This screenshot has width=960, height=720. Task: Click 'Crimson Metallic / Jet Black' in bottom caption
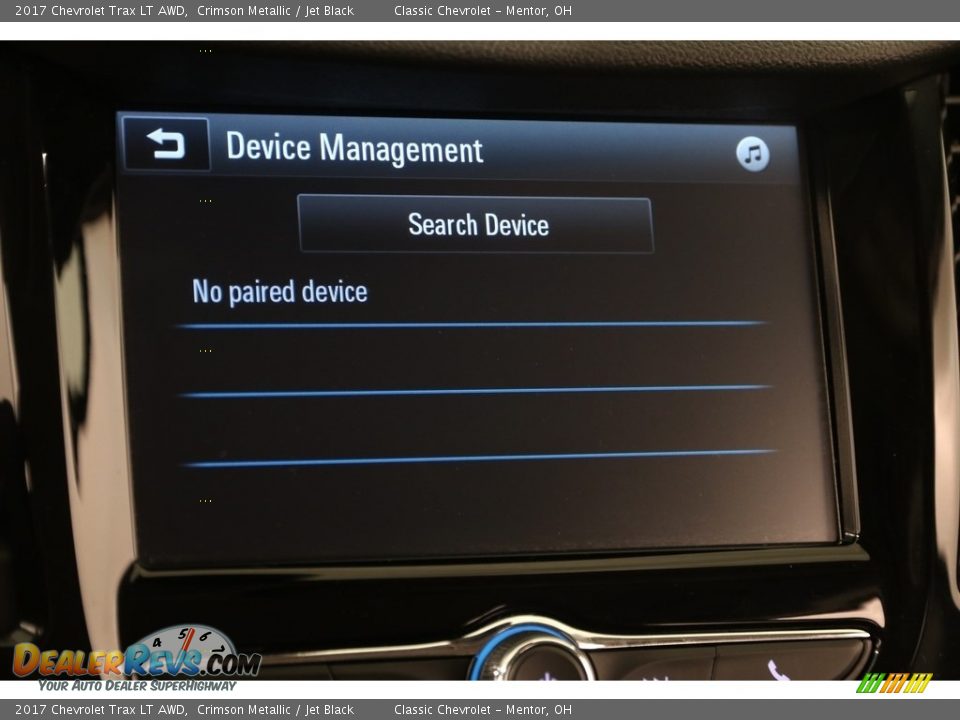pos(275,710)
